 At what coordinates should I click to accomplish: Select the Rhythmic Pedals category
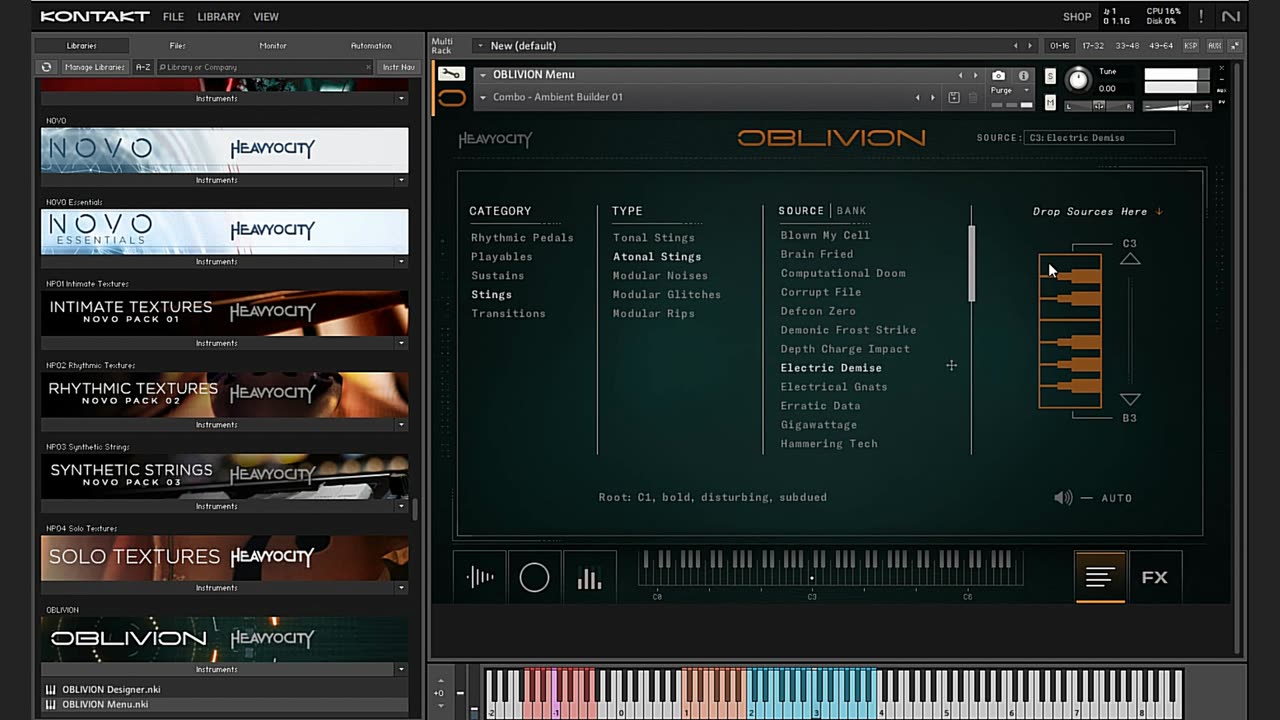(522, 238)
